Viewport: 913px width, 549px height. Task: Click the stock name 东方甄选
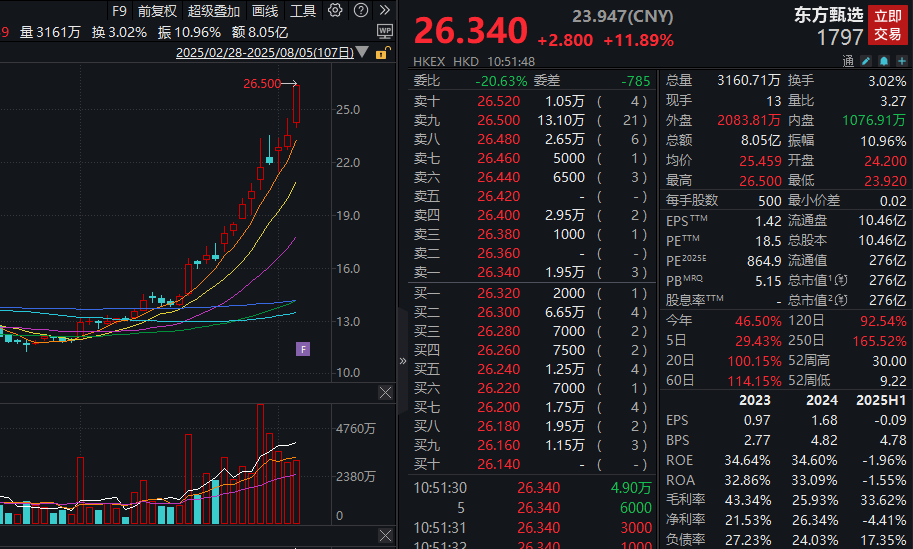pyautogui.click(x=829, y=15)
